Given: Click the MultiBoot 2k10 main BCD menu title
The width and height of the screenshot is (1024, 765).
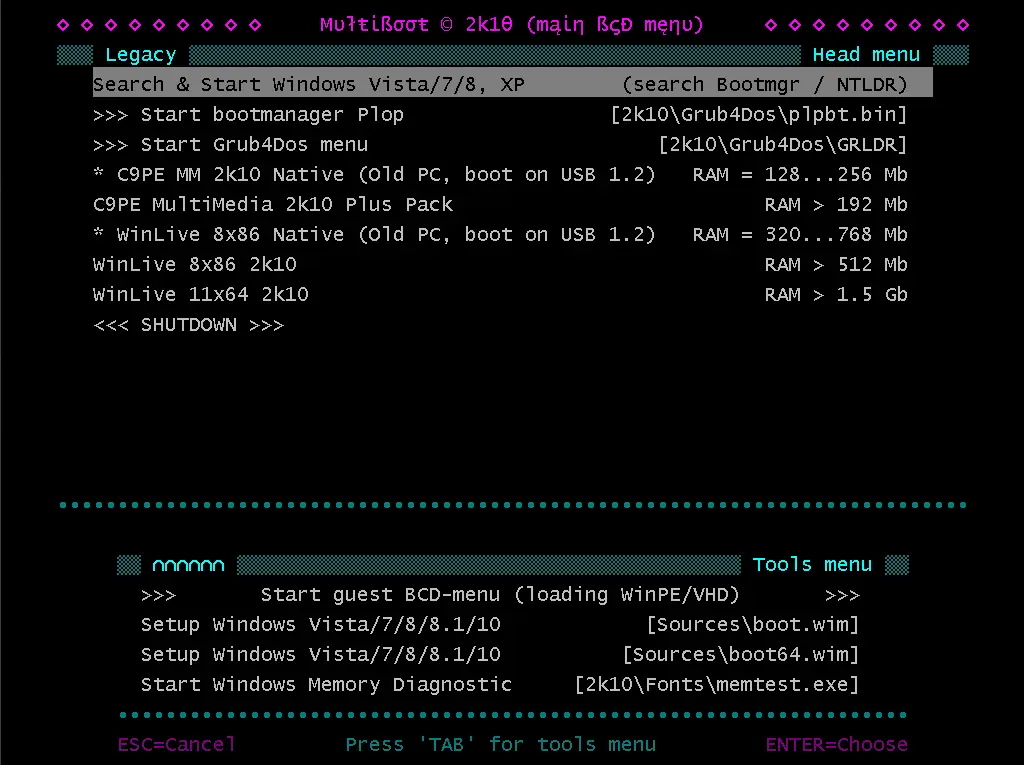Looking at the screenshot, I should pyautogui.click(x=511, y=25).
